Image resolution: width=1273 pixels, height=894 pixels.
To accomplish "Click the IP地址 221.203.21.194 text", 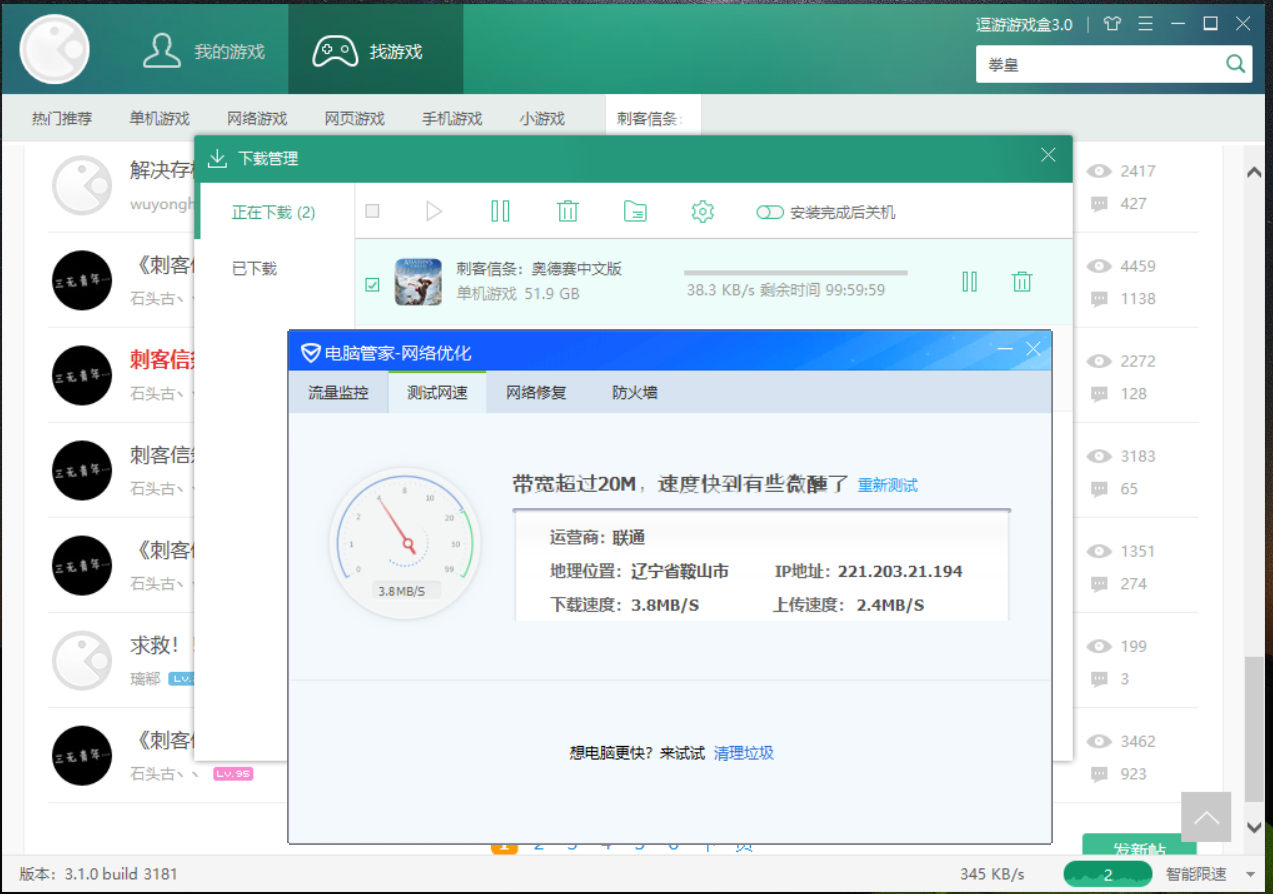I will (868, 571).
